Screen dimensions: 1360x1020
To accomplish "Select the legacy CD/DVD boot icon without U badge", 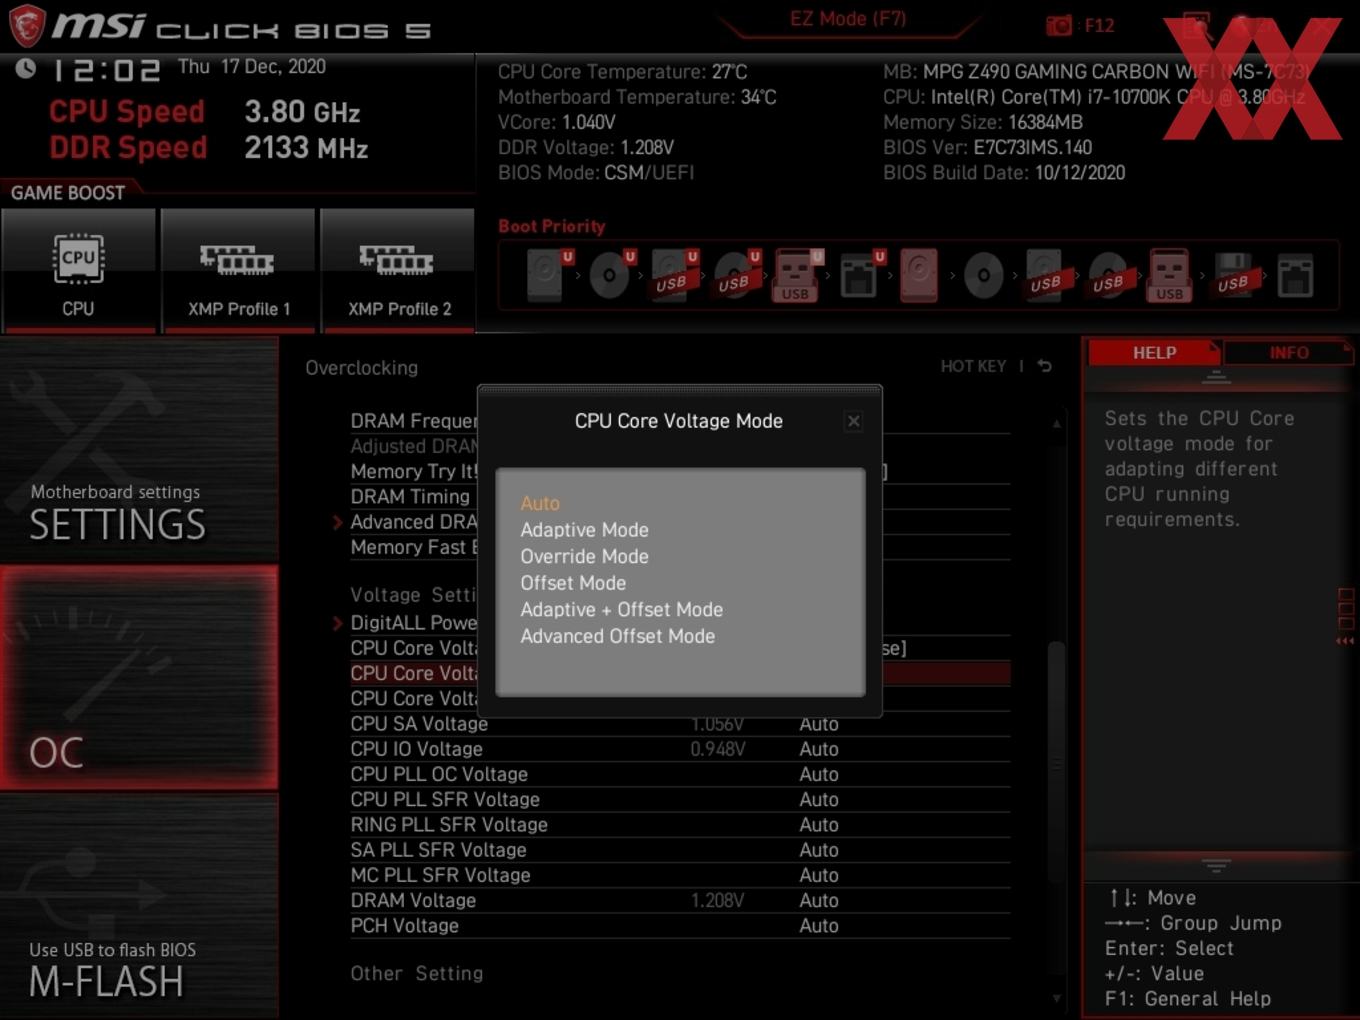I will pos(983,275).
